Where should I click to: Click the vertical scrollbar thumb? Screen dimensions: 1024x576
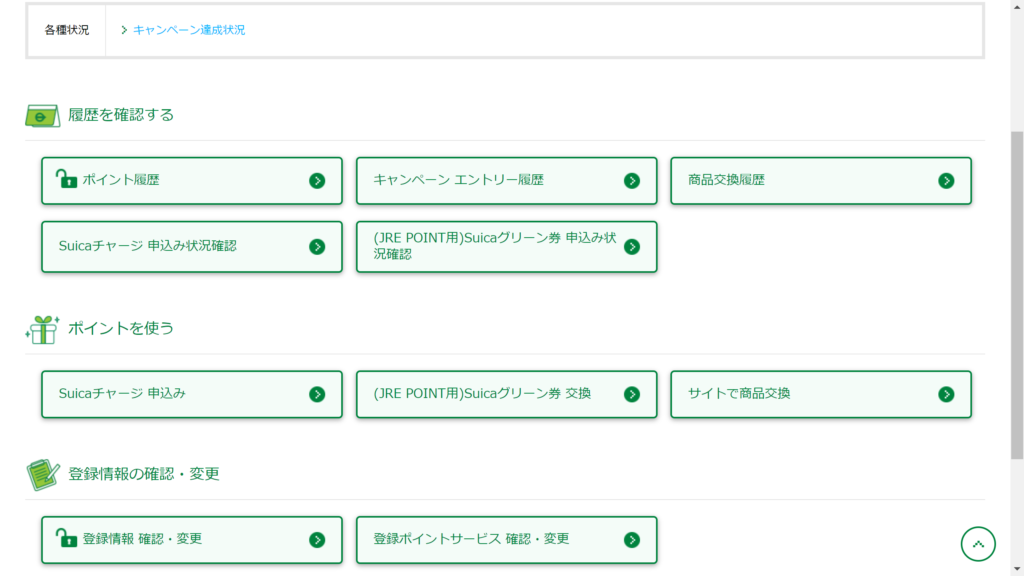coord(1017,294)
